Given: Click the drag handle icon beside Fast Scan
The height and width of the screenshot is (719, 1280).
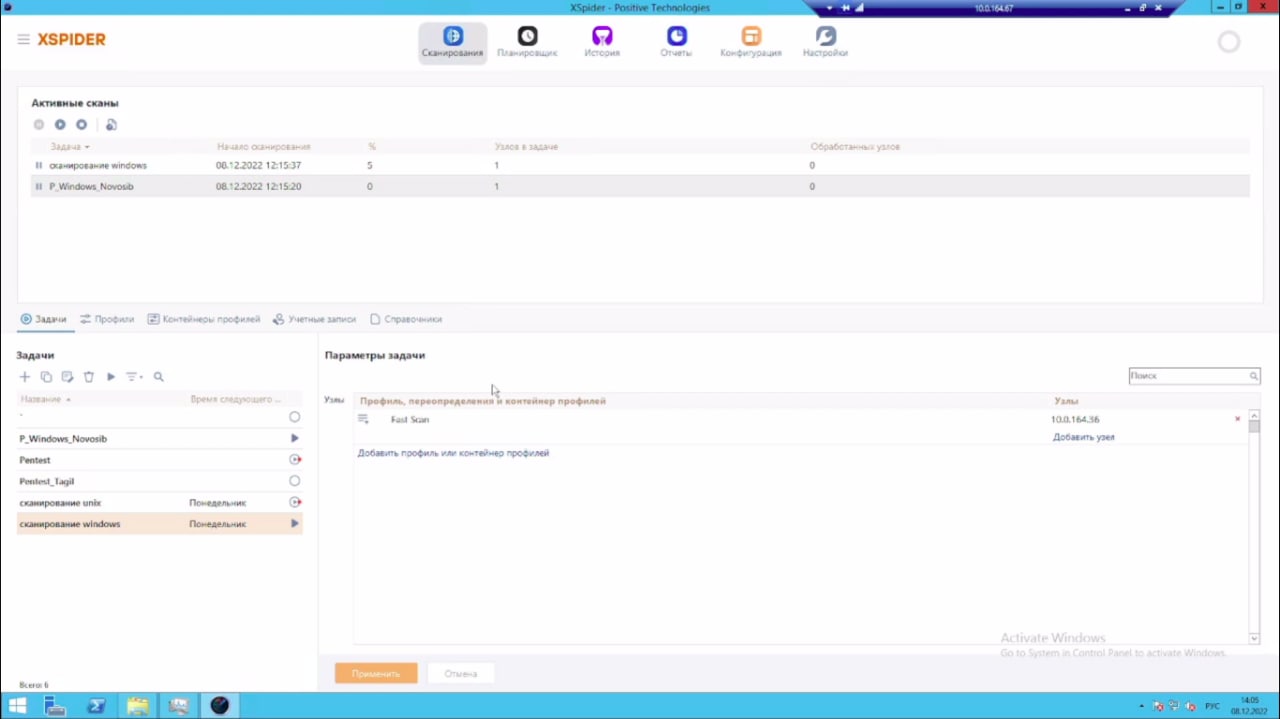Looking at the screenshot, I should tap(363, 420).
